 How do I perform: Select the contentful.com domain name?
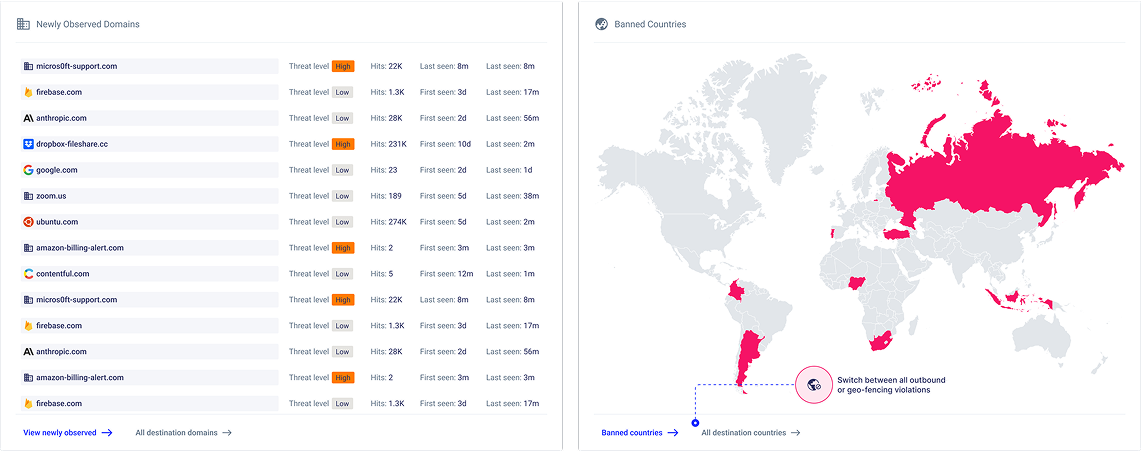(63, 274)
